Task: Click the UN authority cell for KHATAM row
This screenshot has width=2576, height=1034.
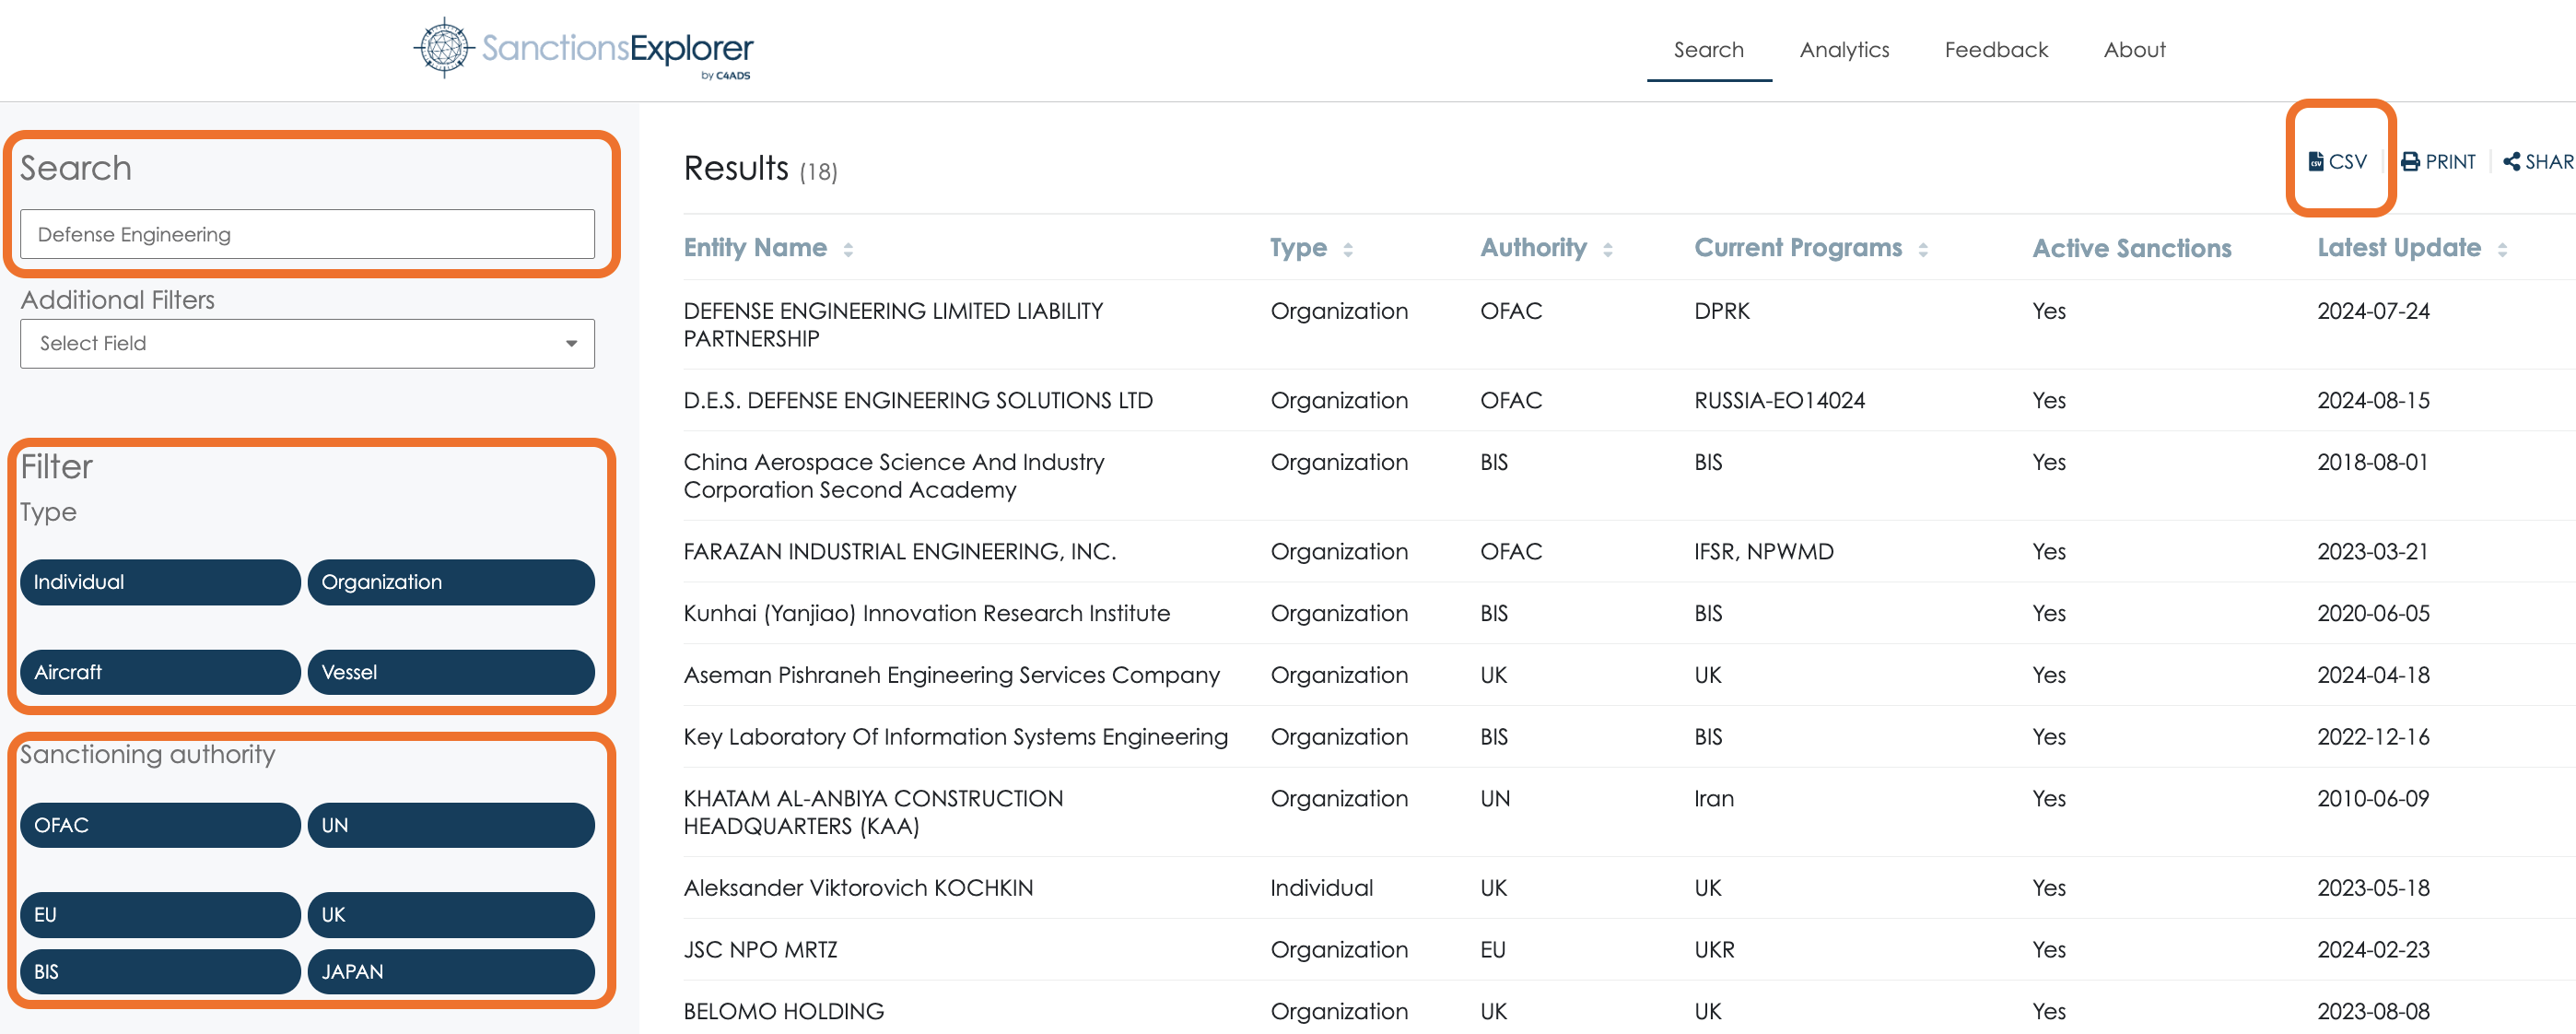Action: coord(1494,798)
